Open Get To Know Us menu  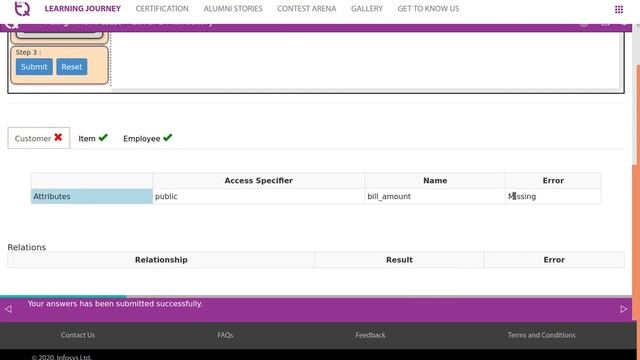pos(428,9)
